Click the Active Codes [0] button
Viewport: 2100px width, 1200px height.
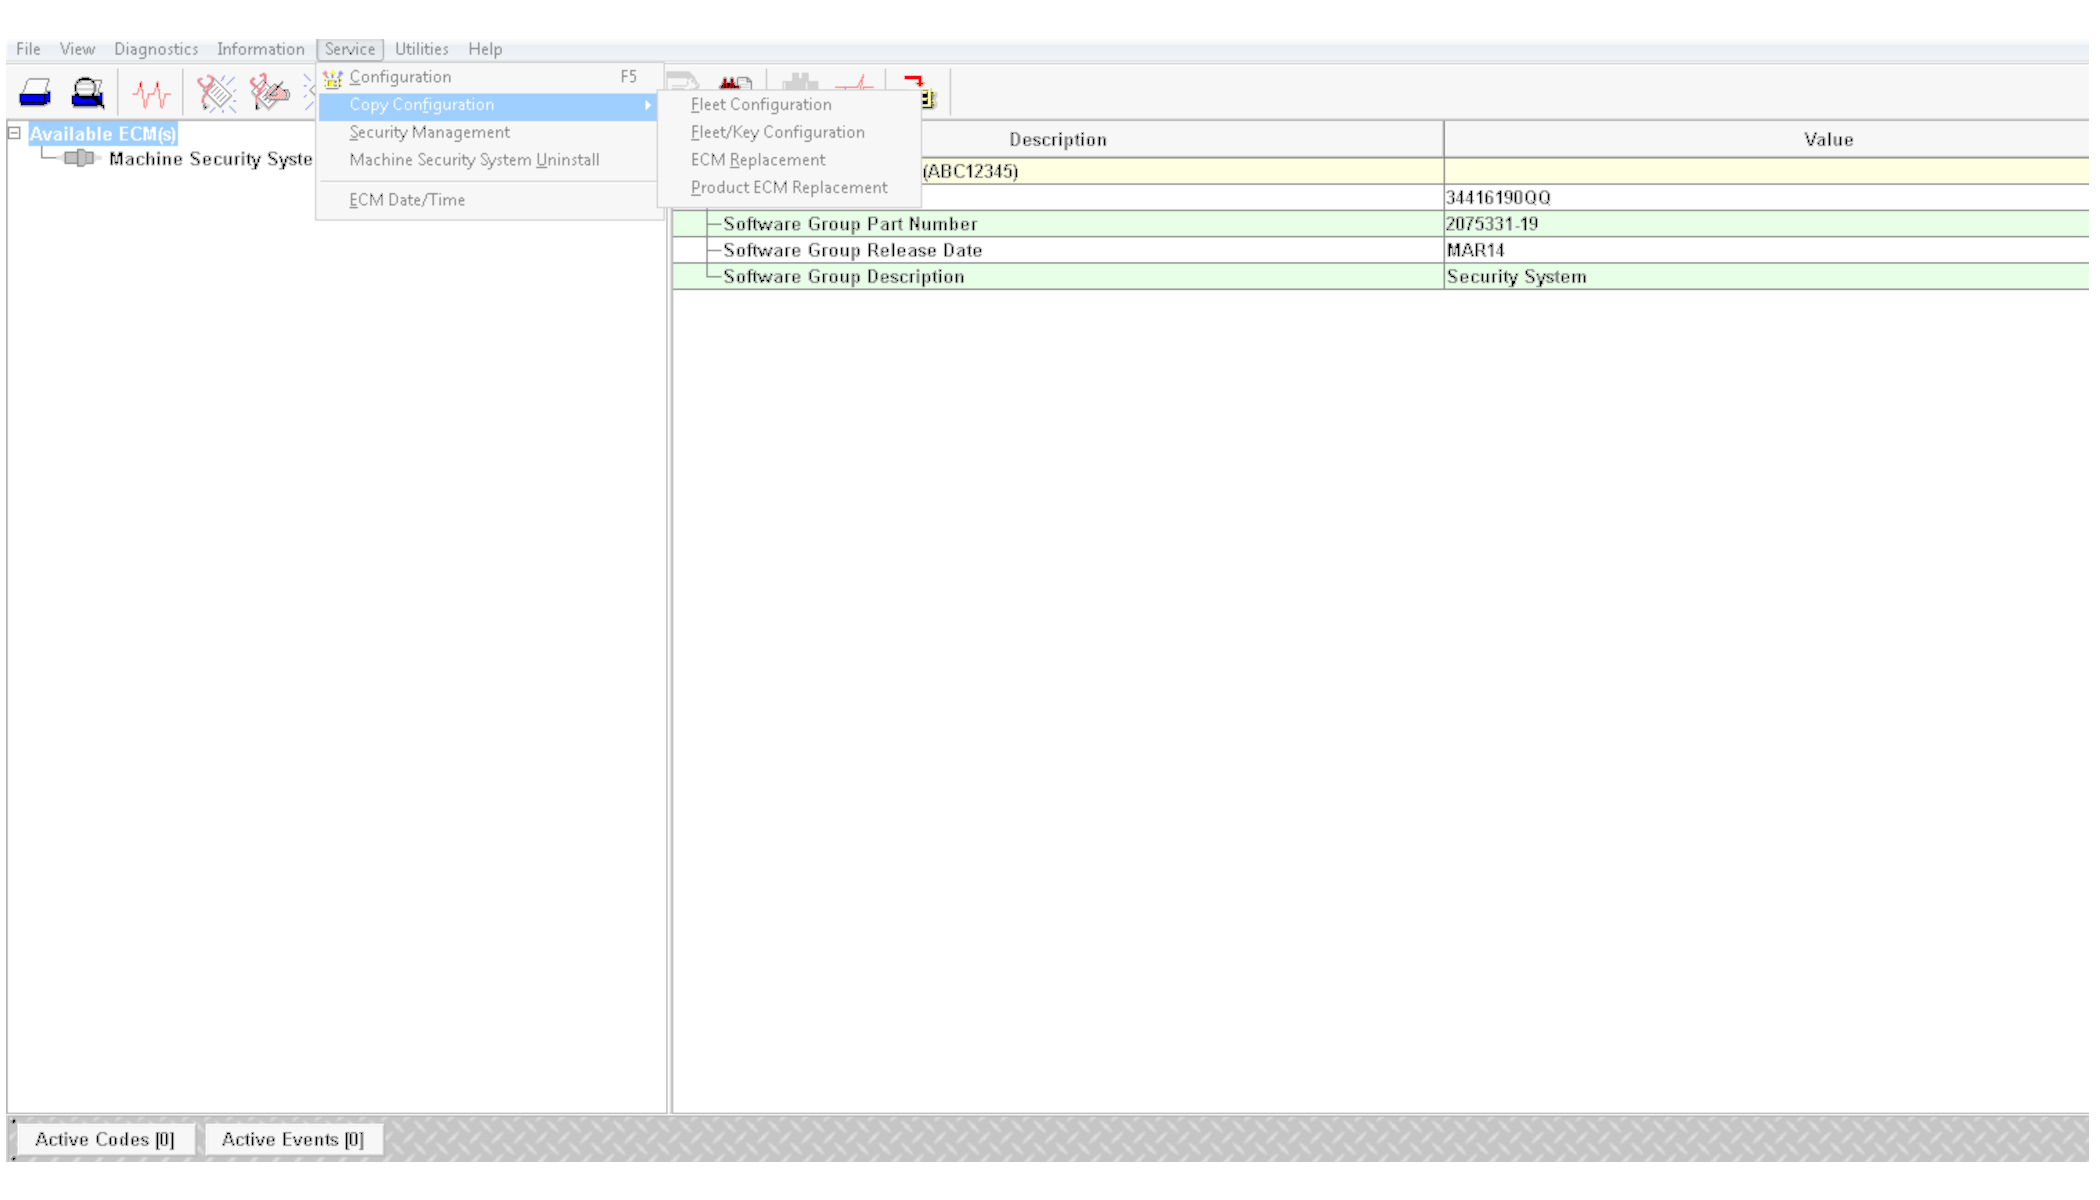pyautogui.click(x=105, y=1139)
